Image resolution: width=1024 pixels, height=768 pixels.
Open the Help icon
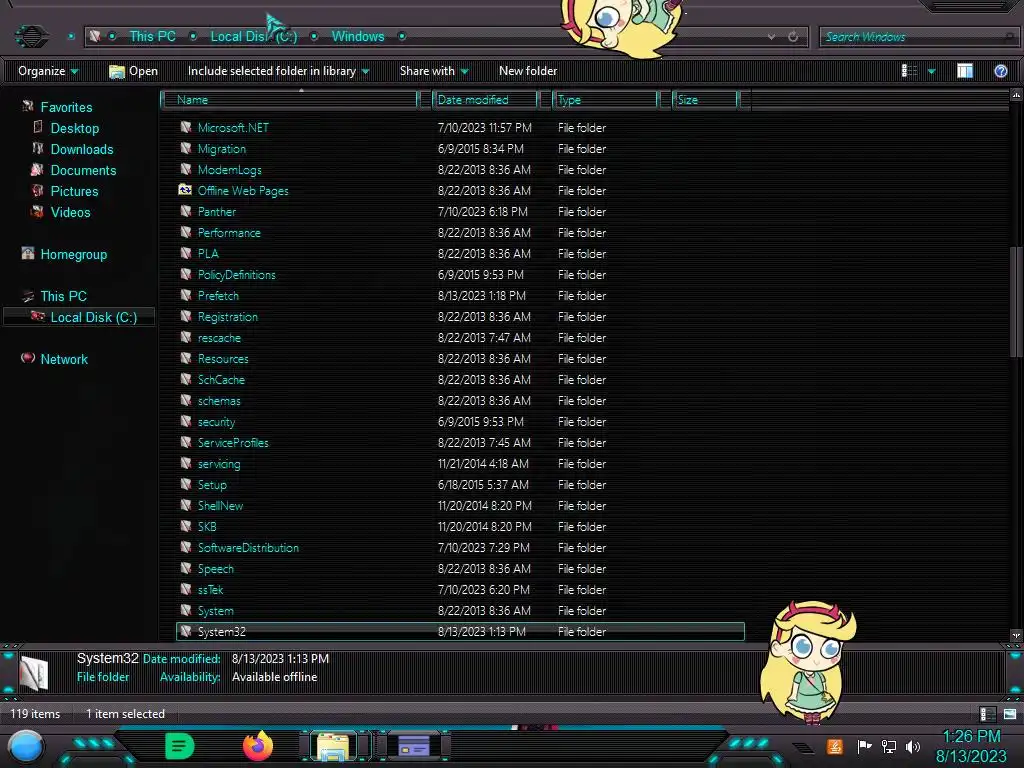pos(1000,71)
